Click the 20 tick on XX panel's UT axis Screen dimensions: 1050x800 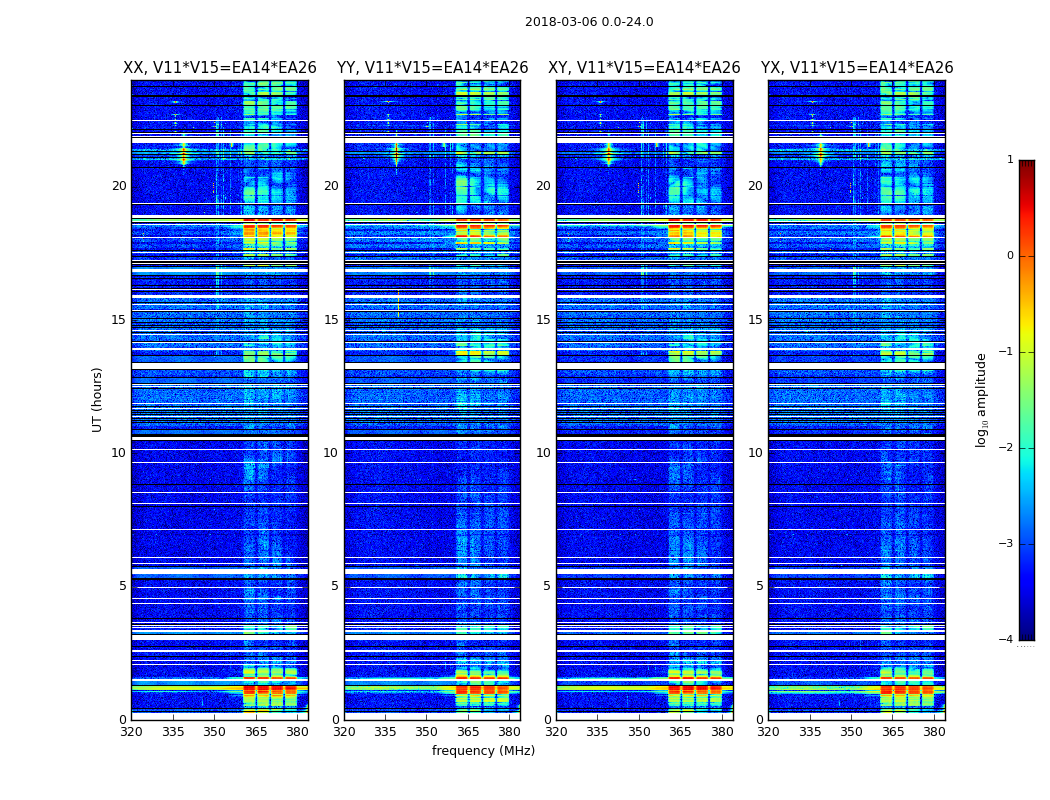[x=119, y=186]
